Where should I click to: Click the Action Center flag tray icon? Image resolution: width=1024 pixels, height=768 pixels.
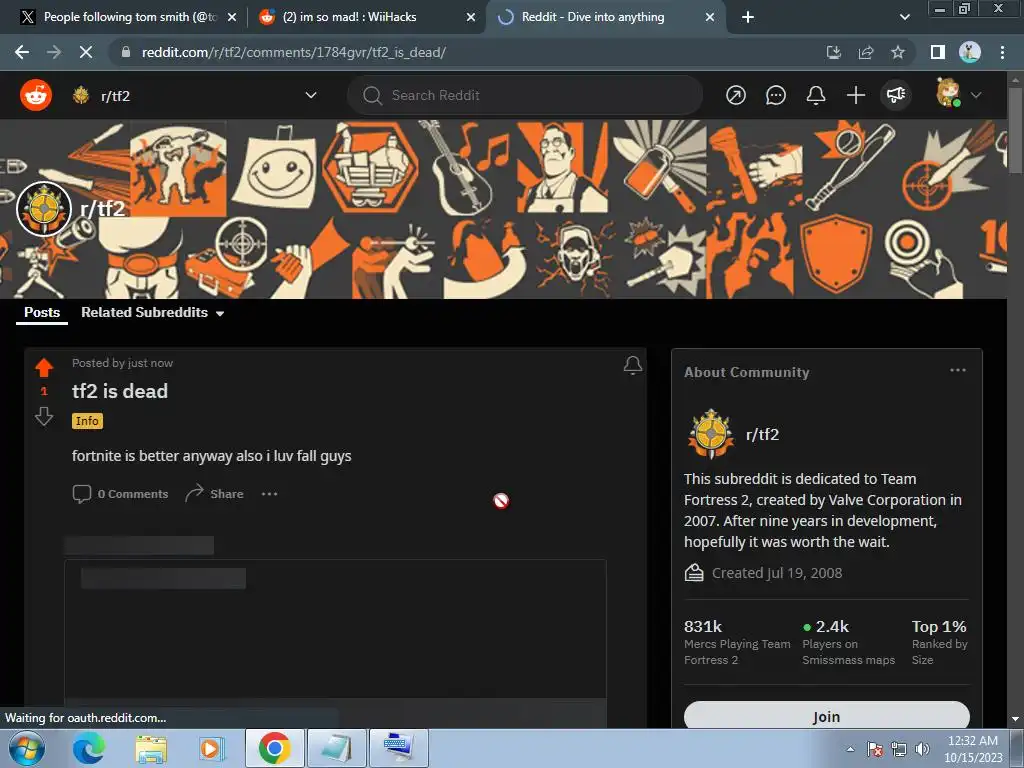tap(875, 749)
